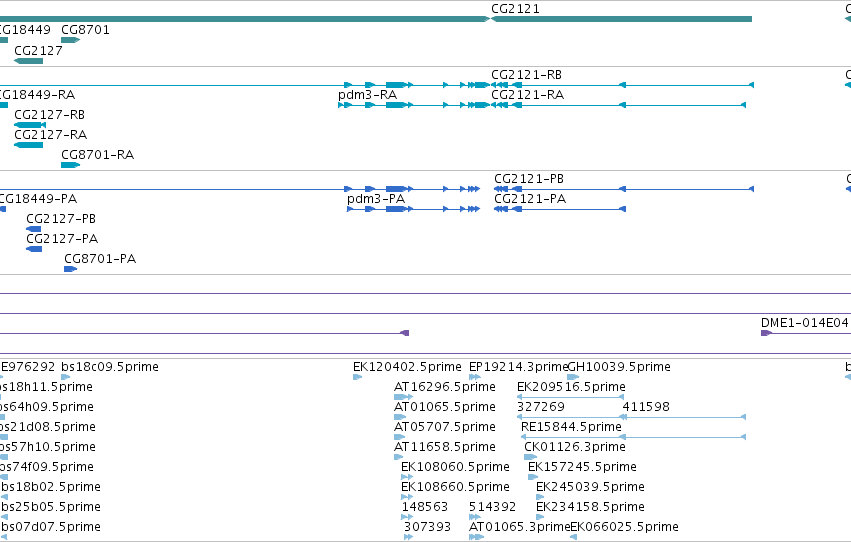Click the EK120402.5prime EST label
Viewport: 851px width, 542px height.
coord(407,367)
